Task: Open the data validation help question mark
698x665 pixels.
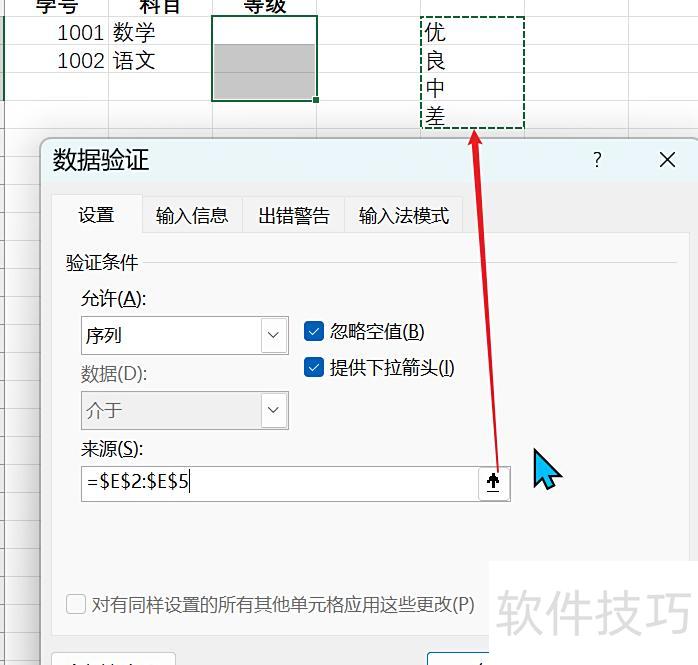Action: (597, 160)
